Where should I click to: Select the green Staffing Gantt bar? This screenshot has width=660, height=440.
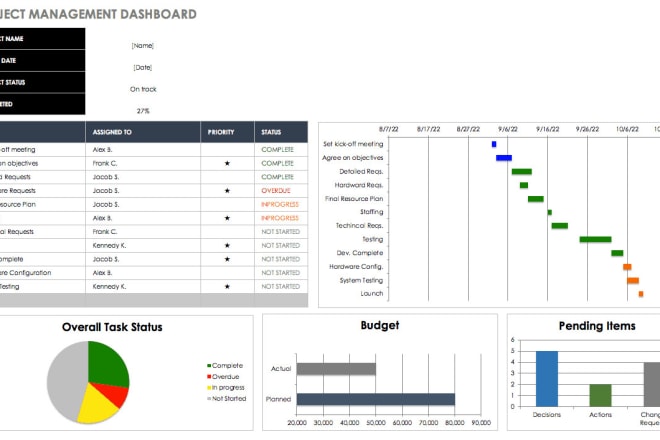pyautogui.click(x=550, y=212)
